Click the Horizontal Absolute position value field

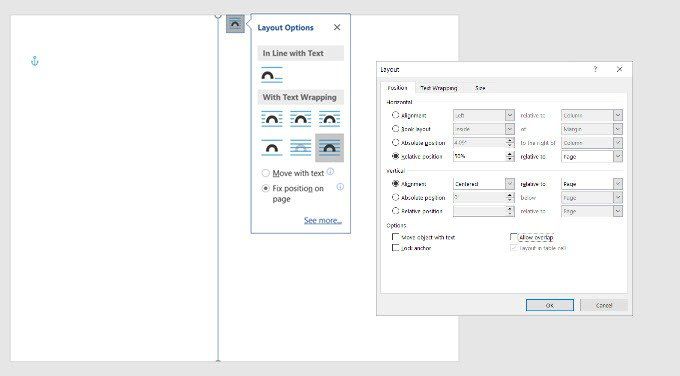click(480, 142)
